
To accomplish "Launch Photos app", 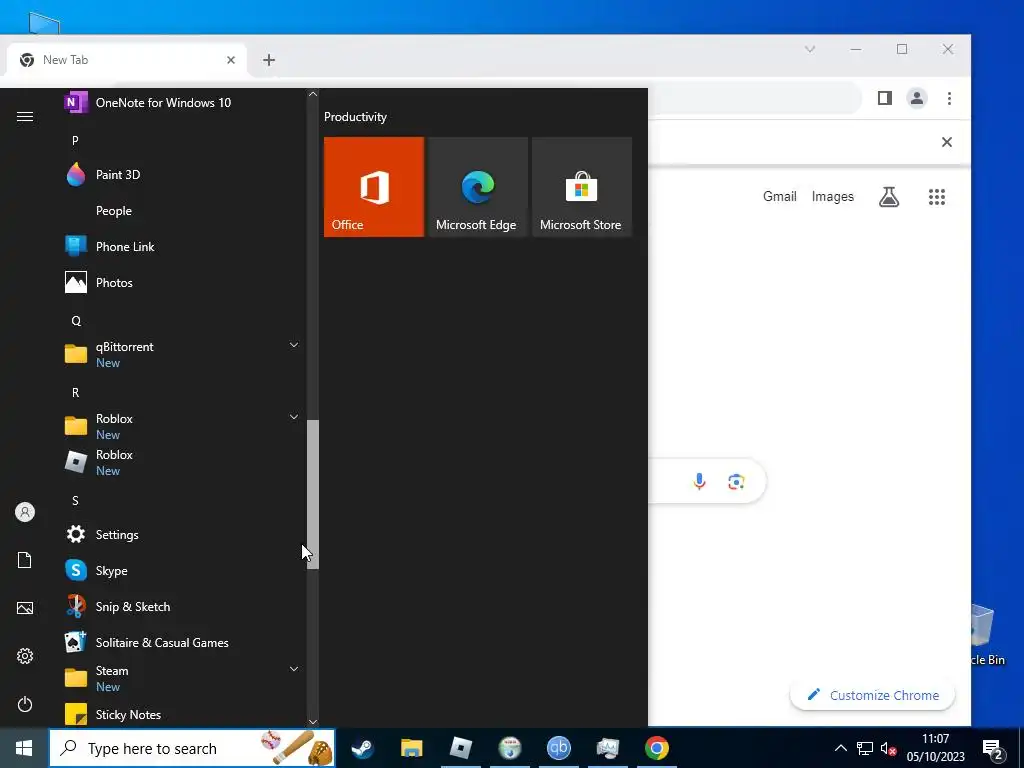I will (x=180, y=283).
